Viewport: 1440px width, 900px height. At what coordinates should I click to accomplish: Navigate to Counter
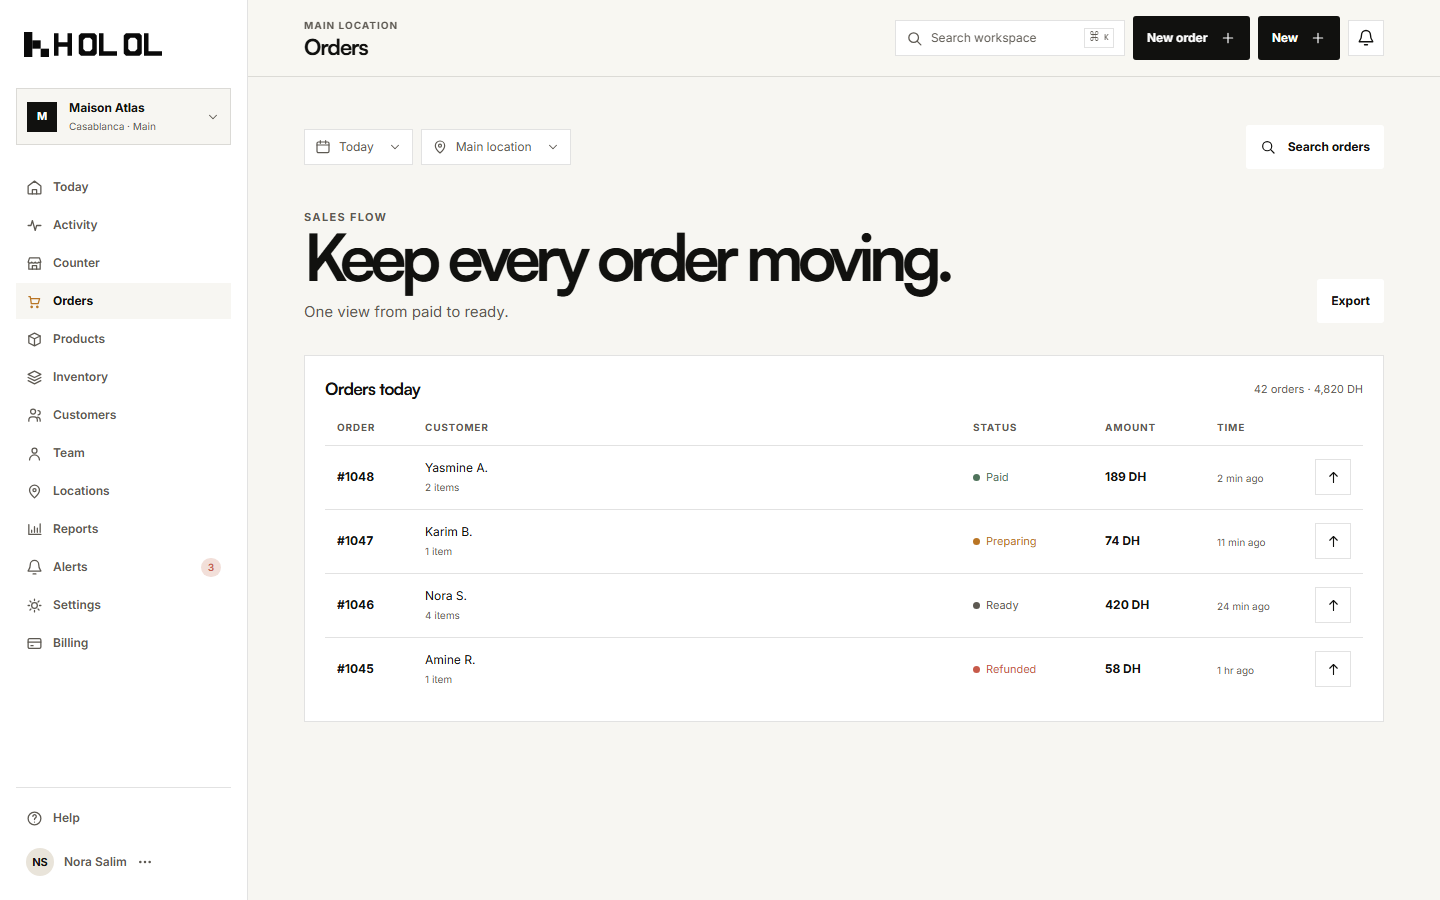[x=123, y=263]
